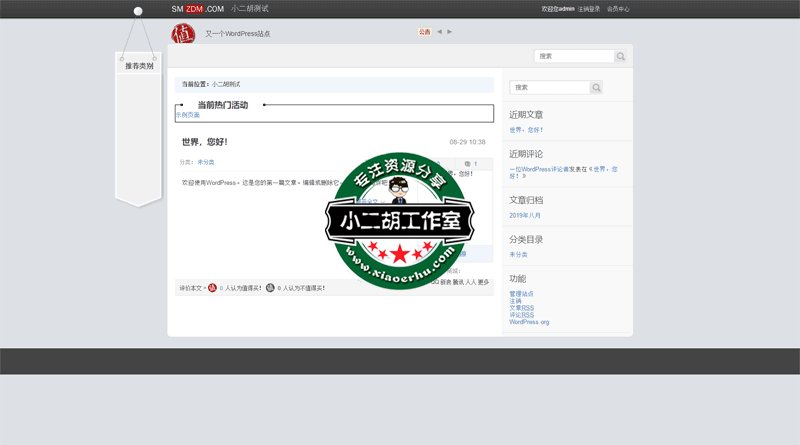The image size is (800, 445).
Task: Go to previous announcement with left arrow
Action: [x=440, y=32]
